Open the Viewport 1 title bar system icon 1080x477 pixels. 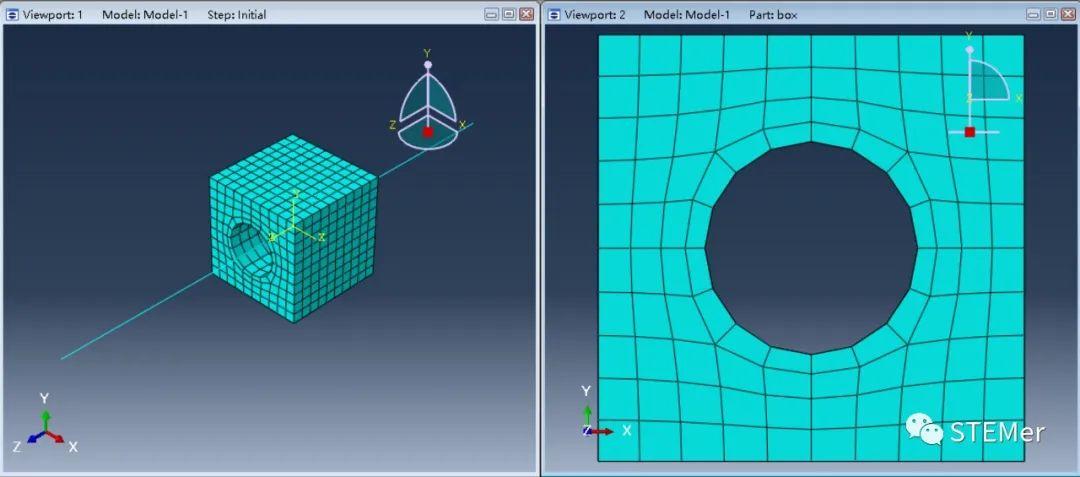12,14
